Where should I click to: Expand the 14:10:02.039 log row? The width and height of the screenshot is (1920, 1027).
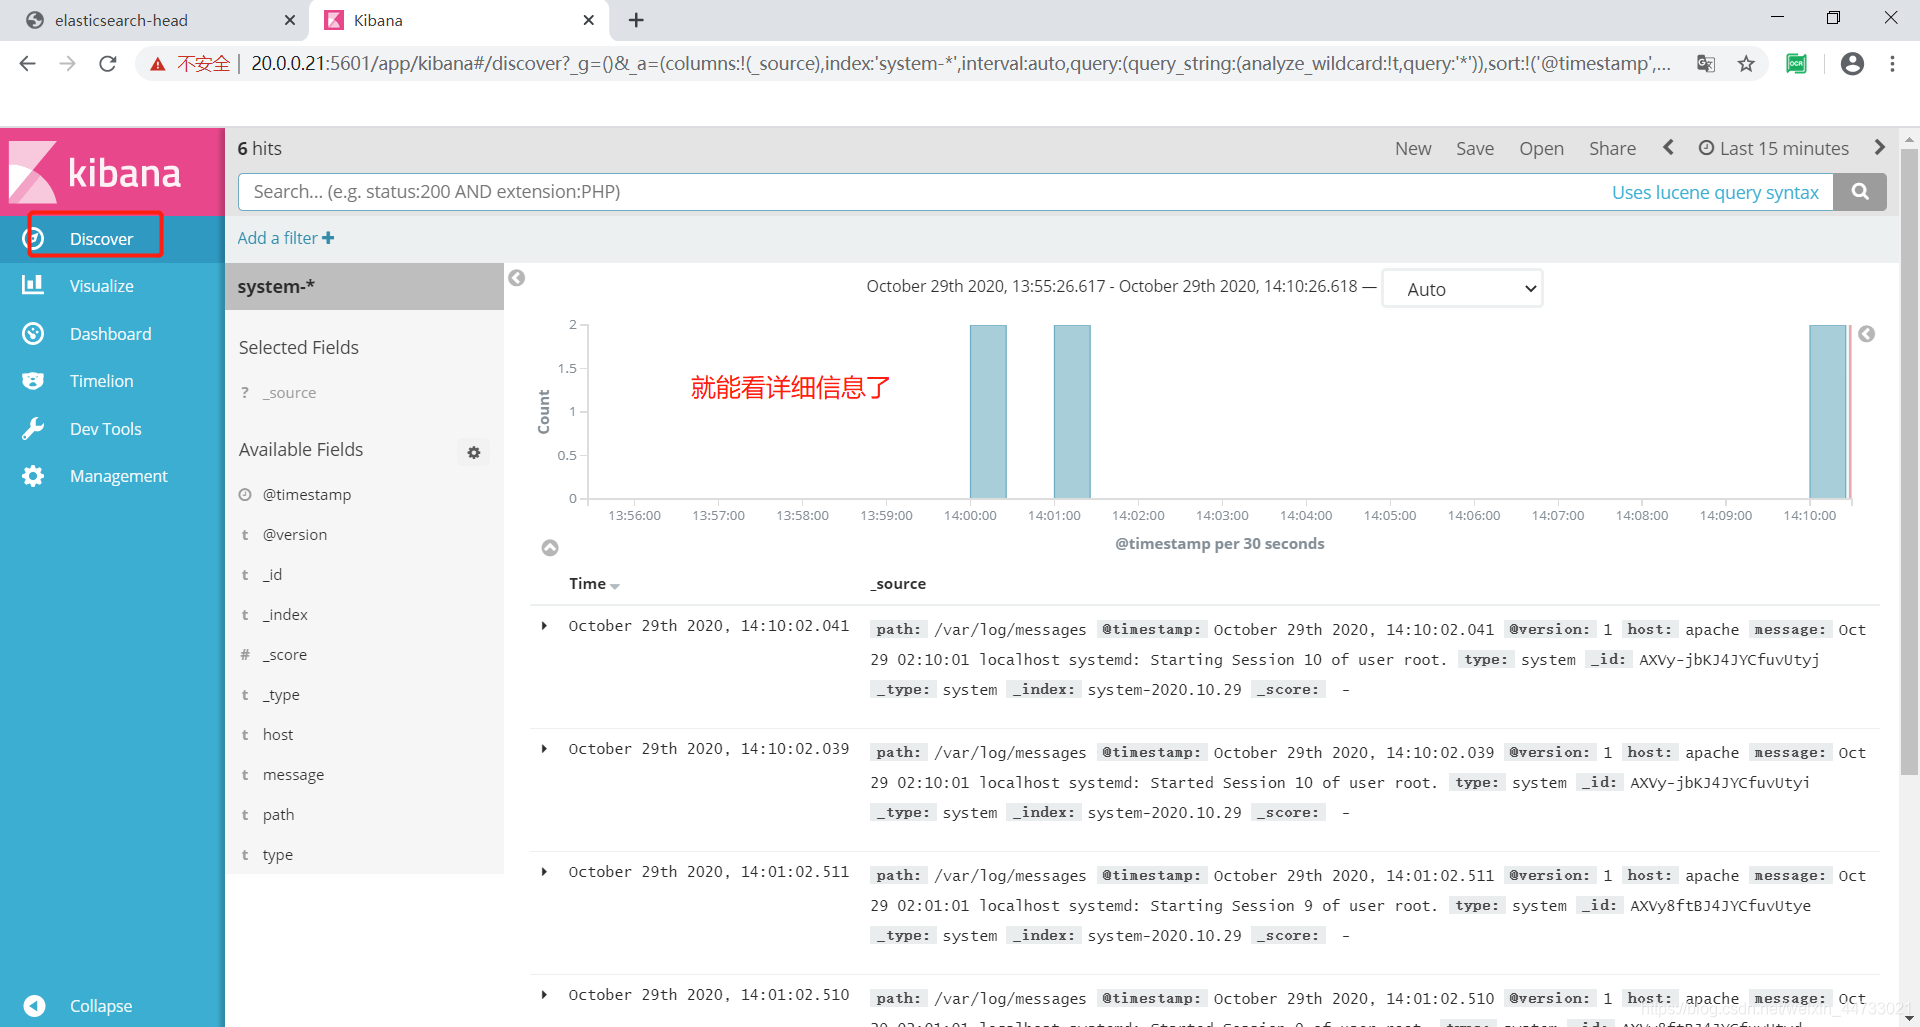[x=544, y=749]
